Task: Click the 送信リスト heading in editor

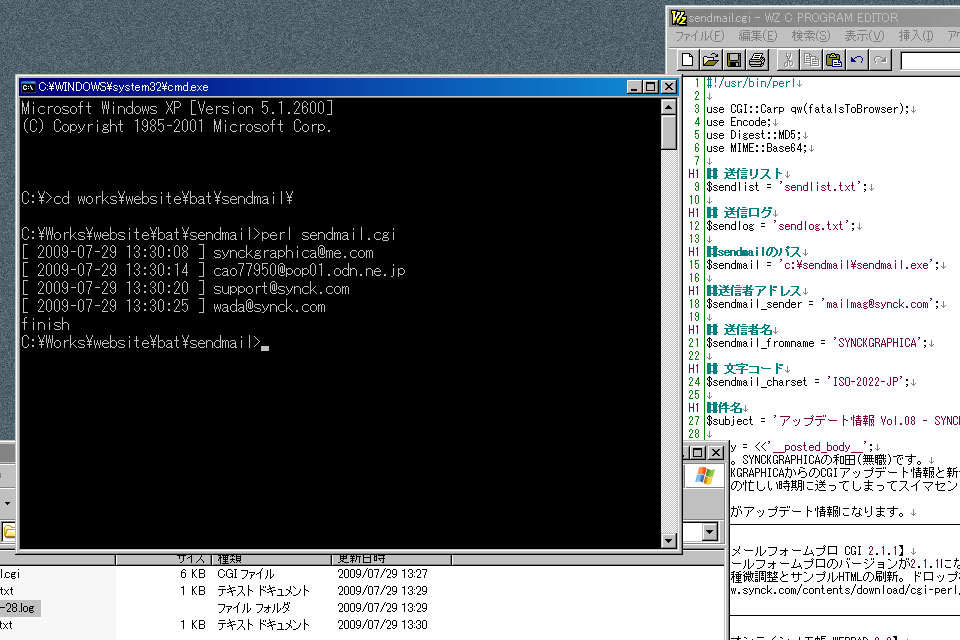Action: 748,174
